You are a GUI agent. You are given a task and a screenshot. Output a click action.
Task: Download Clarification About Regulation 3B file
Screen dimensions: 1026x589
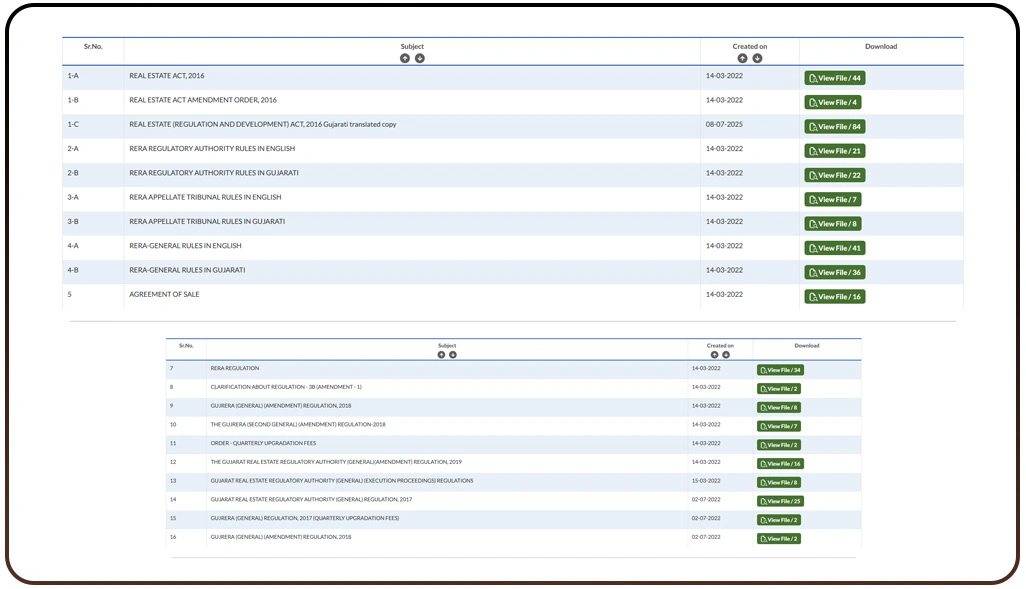tap(778, 388)
